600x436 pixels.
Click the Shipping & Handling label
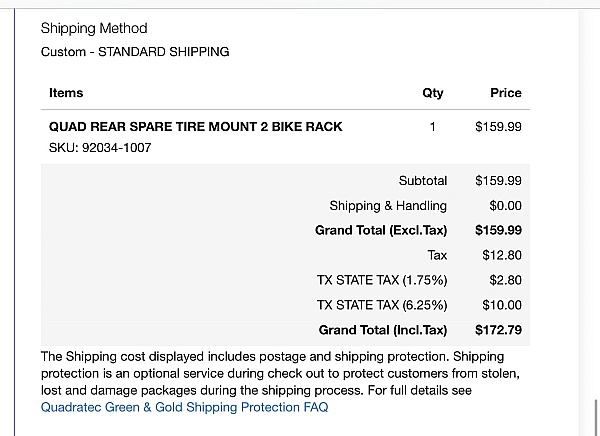[388, 206]
